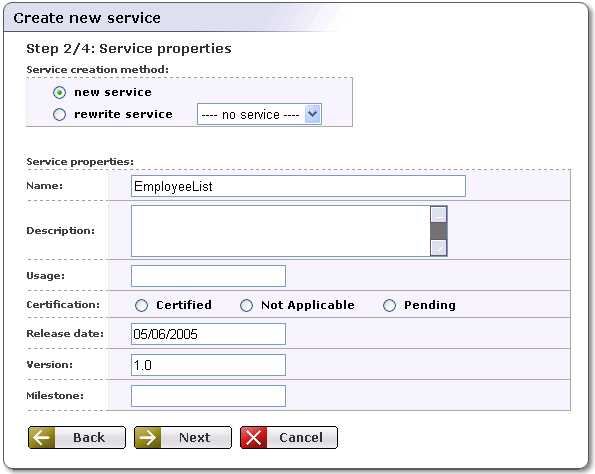The width and height of the screenshot is (595, 474).
Task: Cancel the service creation wizard
Action: coord(289,438)
